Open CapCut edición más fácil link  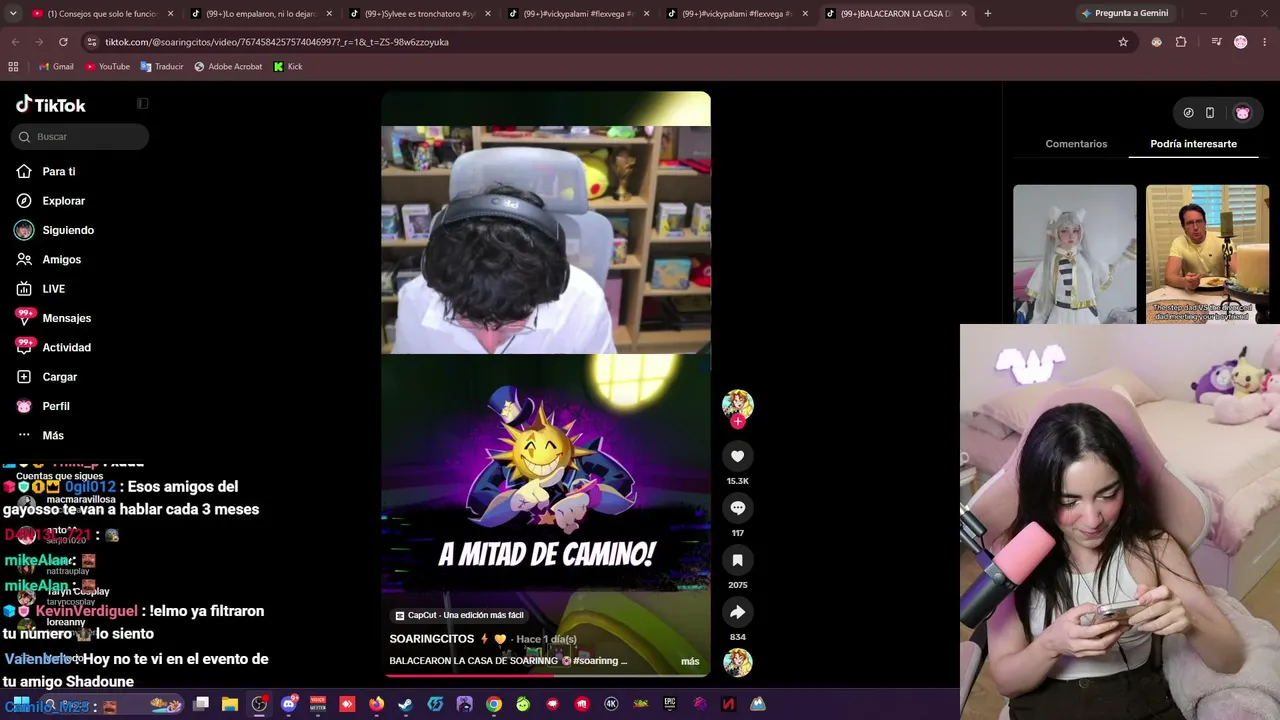[460, 615]
